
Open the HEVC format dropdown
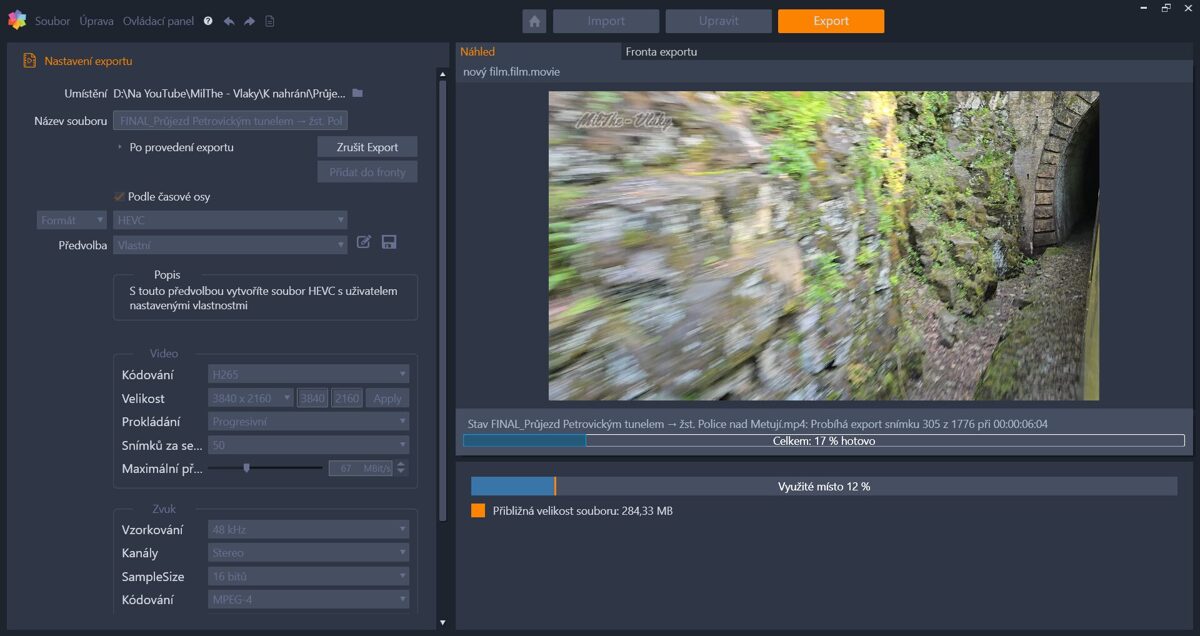point(230,220)
